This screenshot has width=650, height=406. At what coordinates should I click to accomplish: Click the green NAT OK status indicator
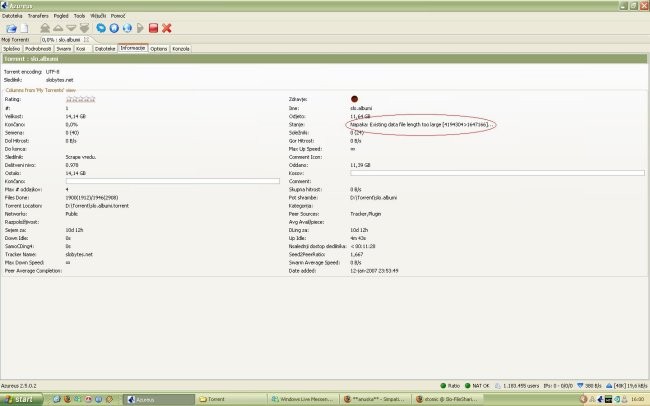477,386
